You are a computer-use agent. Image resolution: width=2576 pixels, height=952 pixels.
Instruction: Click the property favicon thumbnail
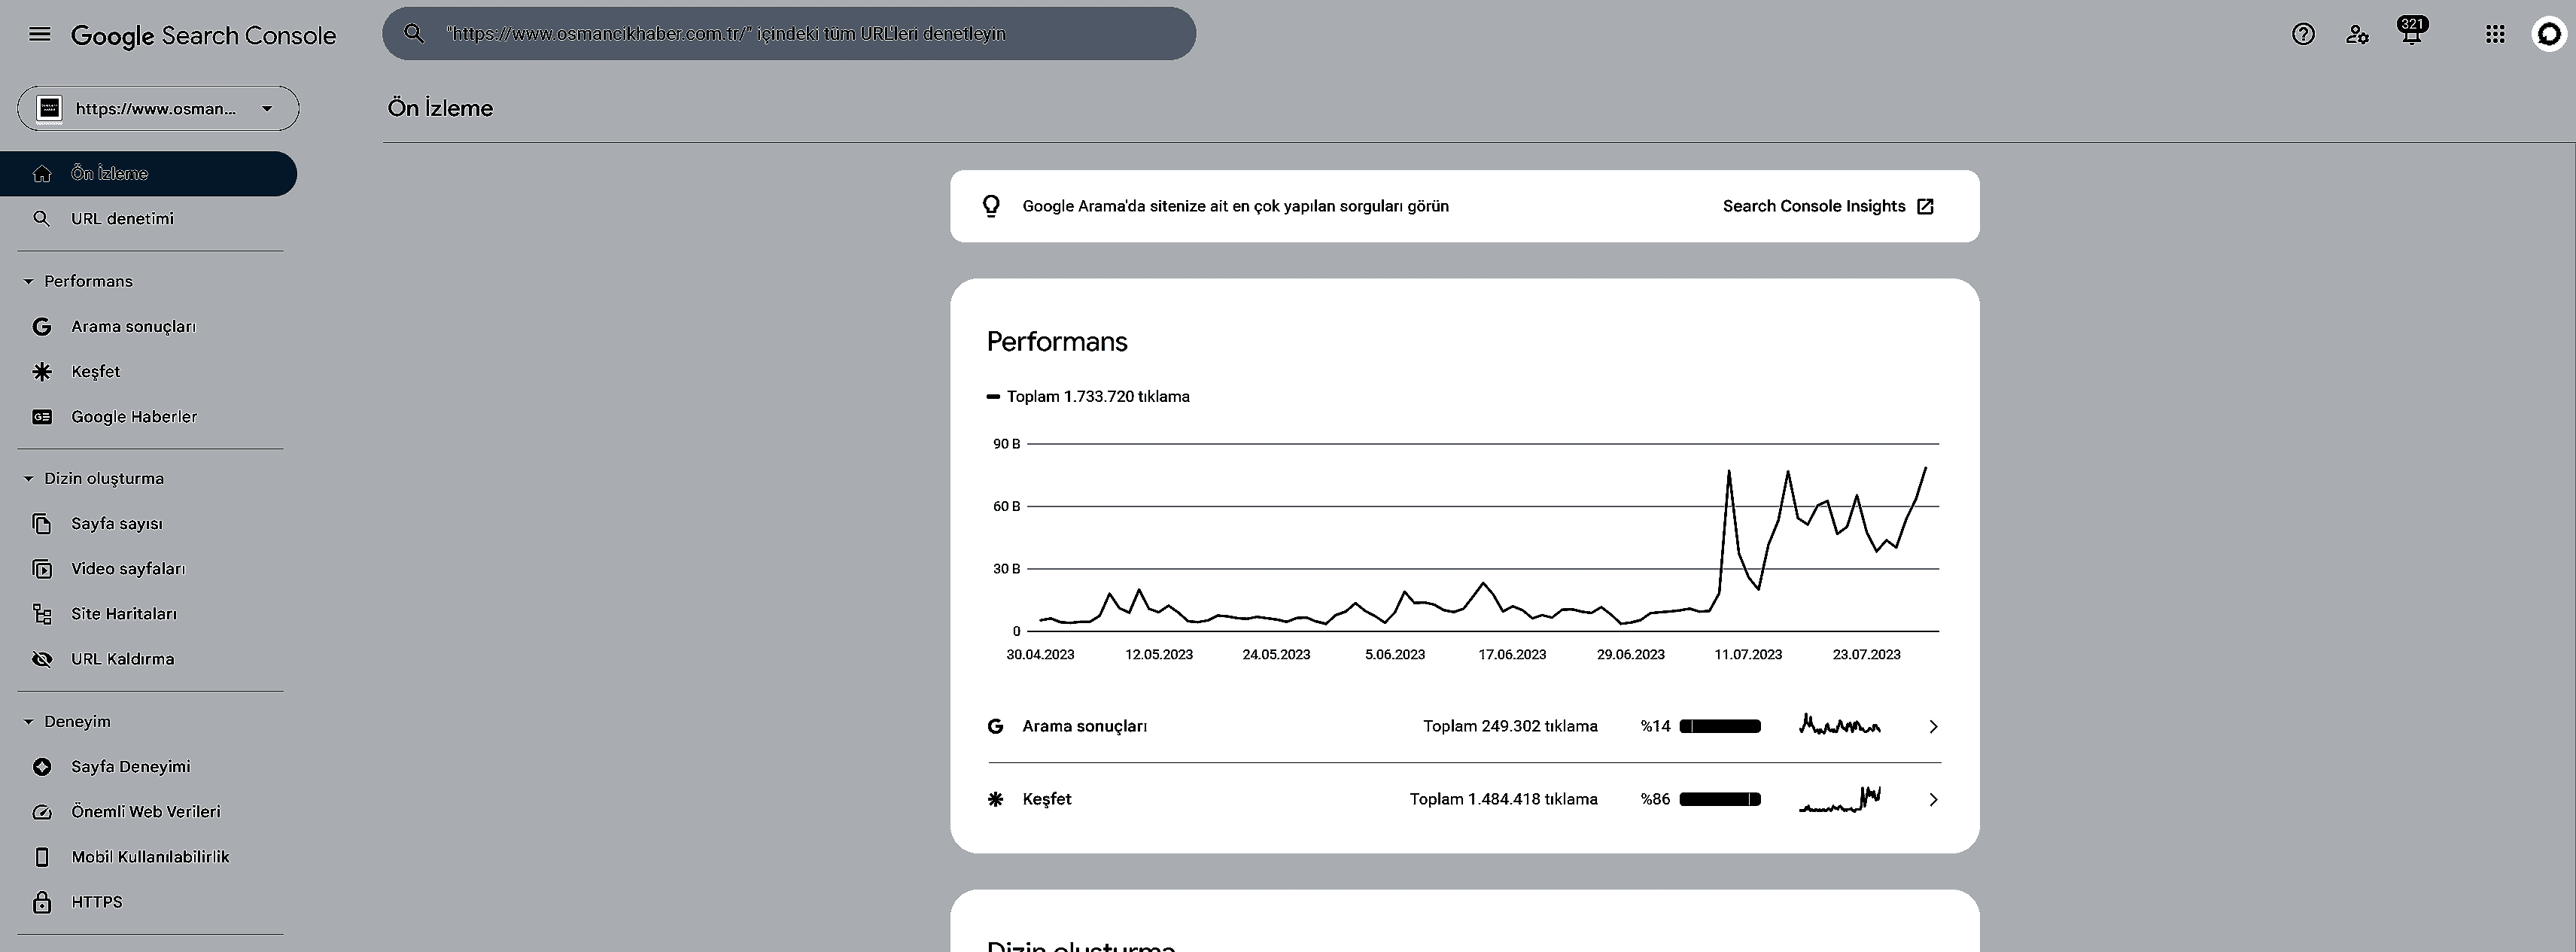pos(50,108)
